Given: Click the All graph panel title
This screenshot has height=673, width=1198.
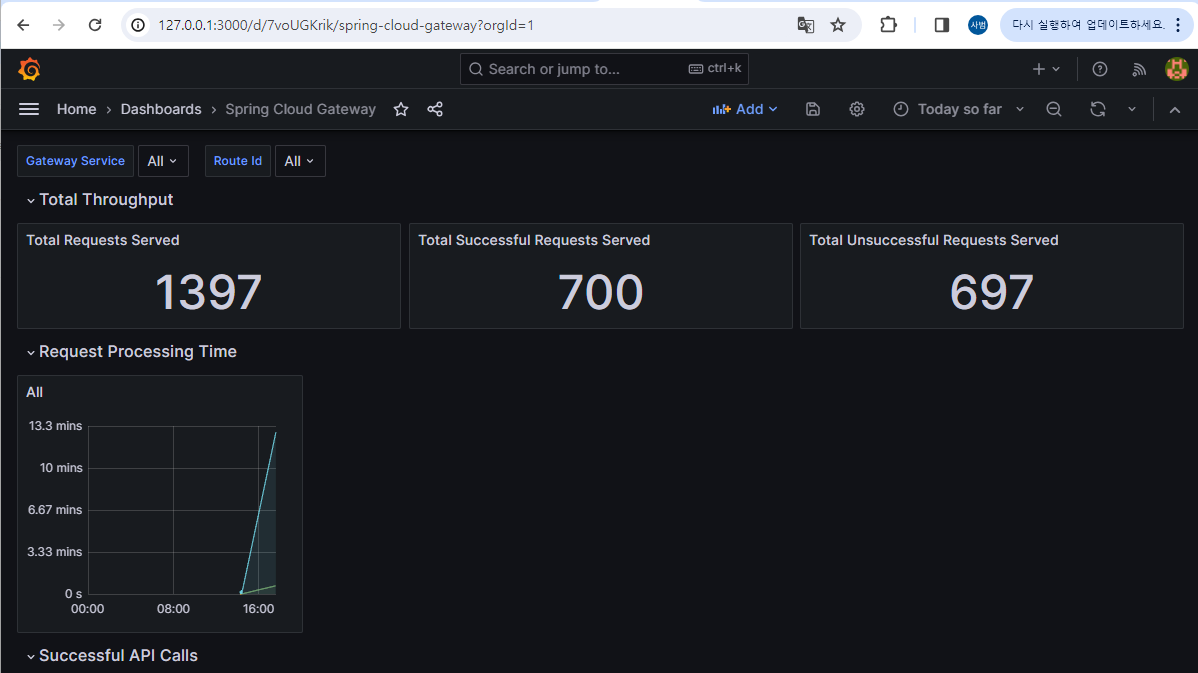Looking at the screenshot, I should click(x=34, y=393).
